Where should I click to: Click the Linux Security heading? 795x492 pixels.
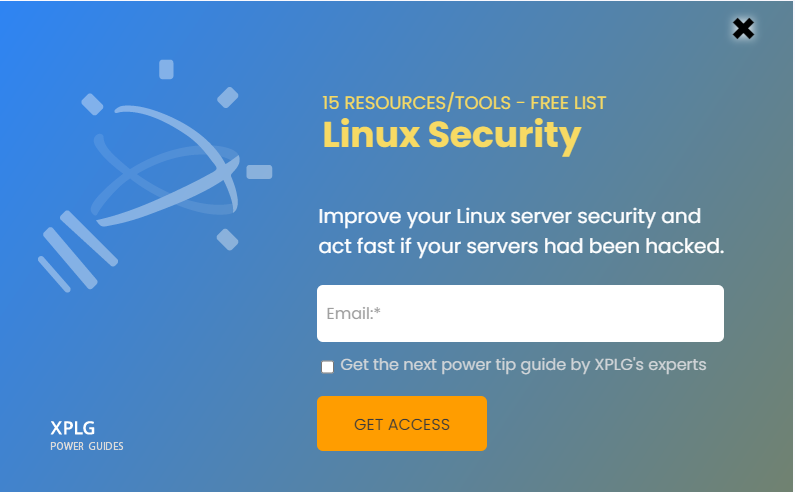pos(452,135)
